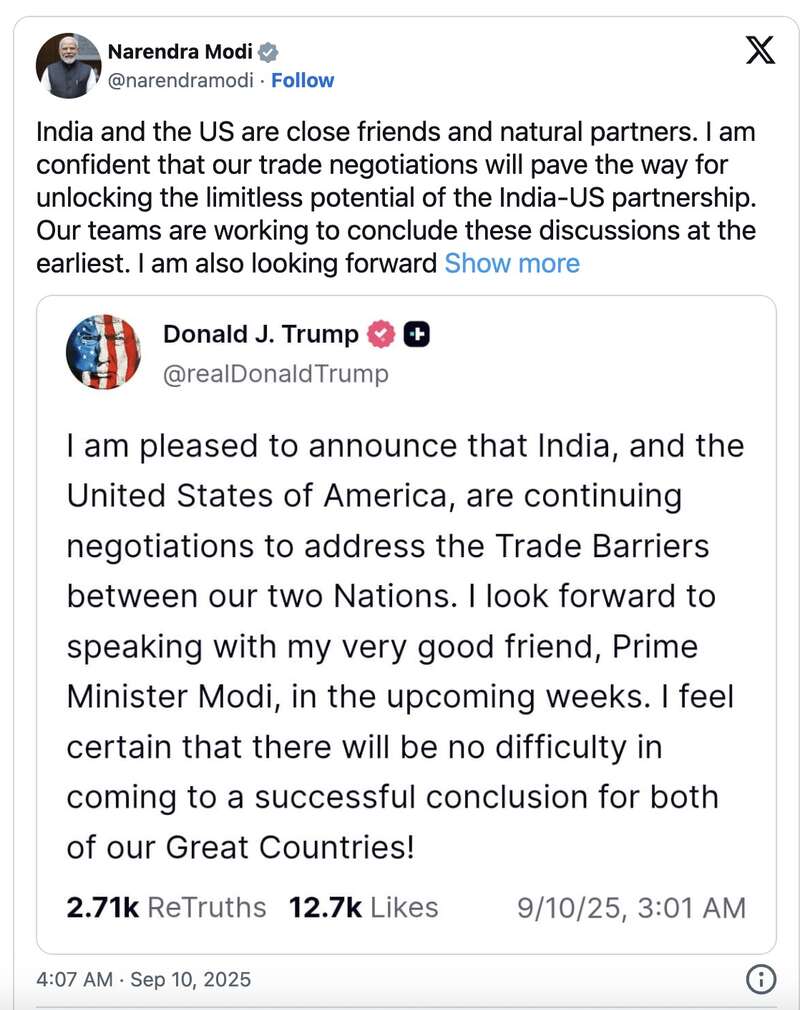Open the Narendra Modi display name

[180, 53]
